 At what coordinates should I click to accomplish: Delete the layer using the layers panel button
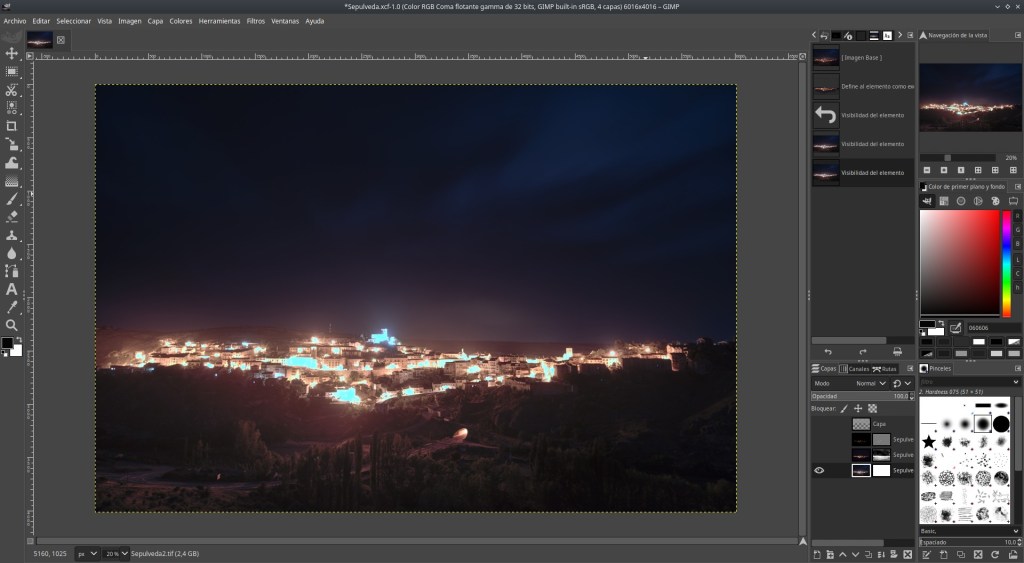906,554
